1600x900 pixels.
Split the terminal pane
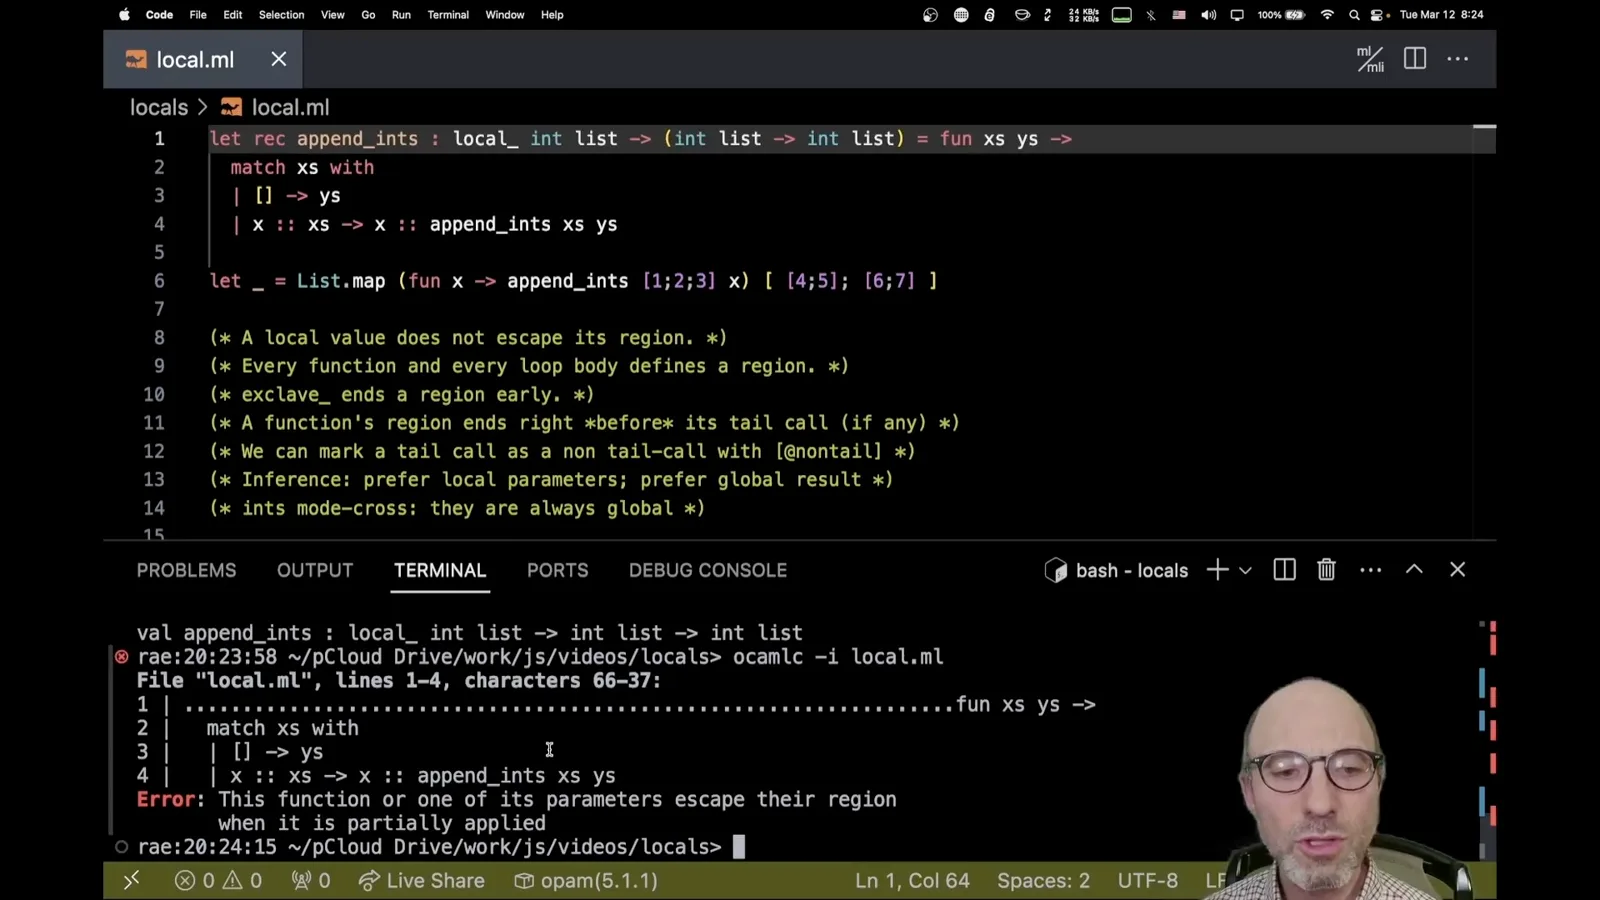[x=1284, y=570]
